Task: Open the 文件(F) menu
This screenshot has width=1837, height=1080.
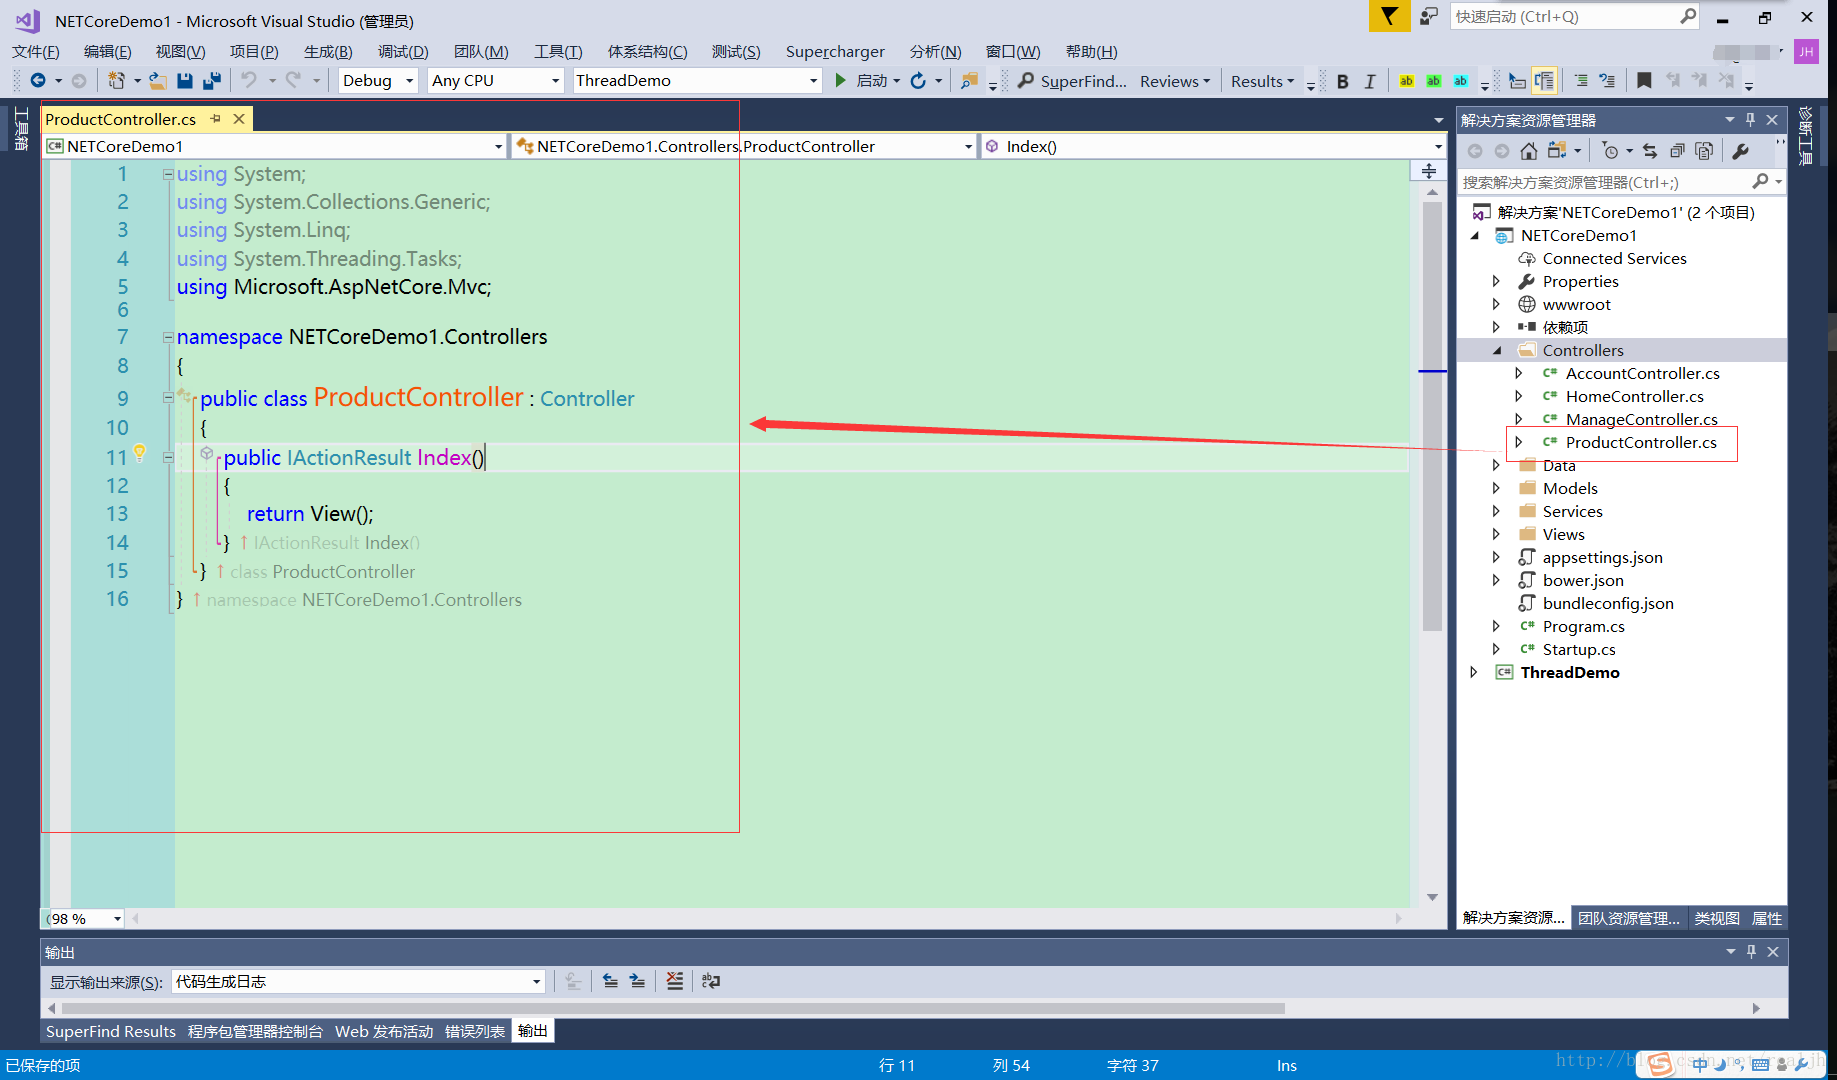Action: point(36,51)
